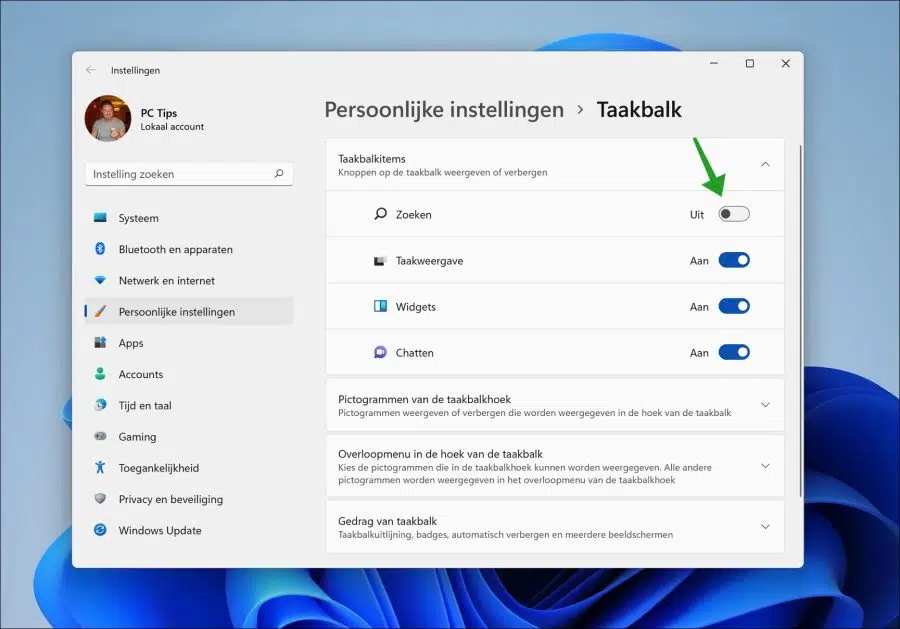Expand Overloopmenu in de hoek chevron
900x629 pixels.
[765, 465]
